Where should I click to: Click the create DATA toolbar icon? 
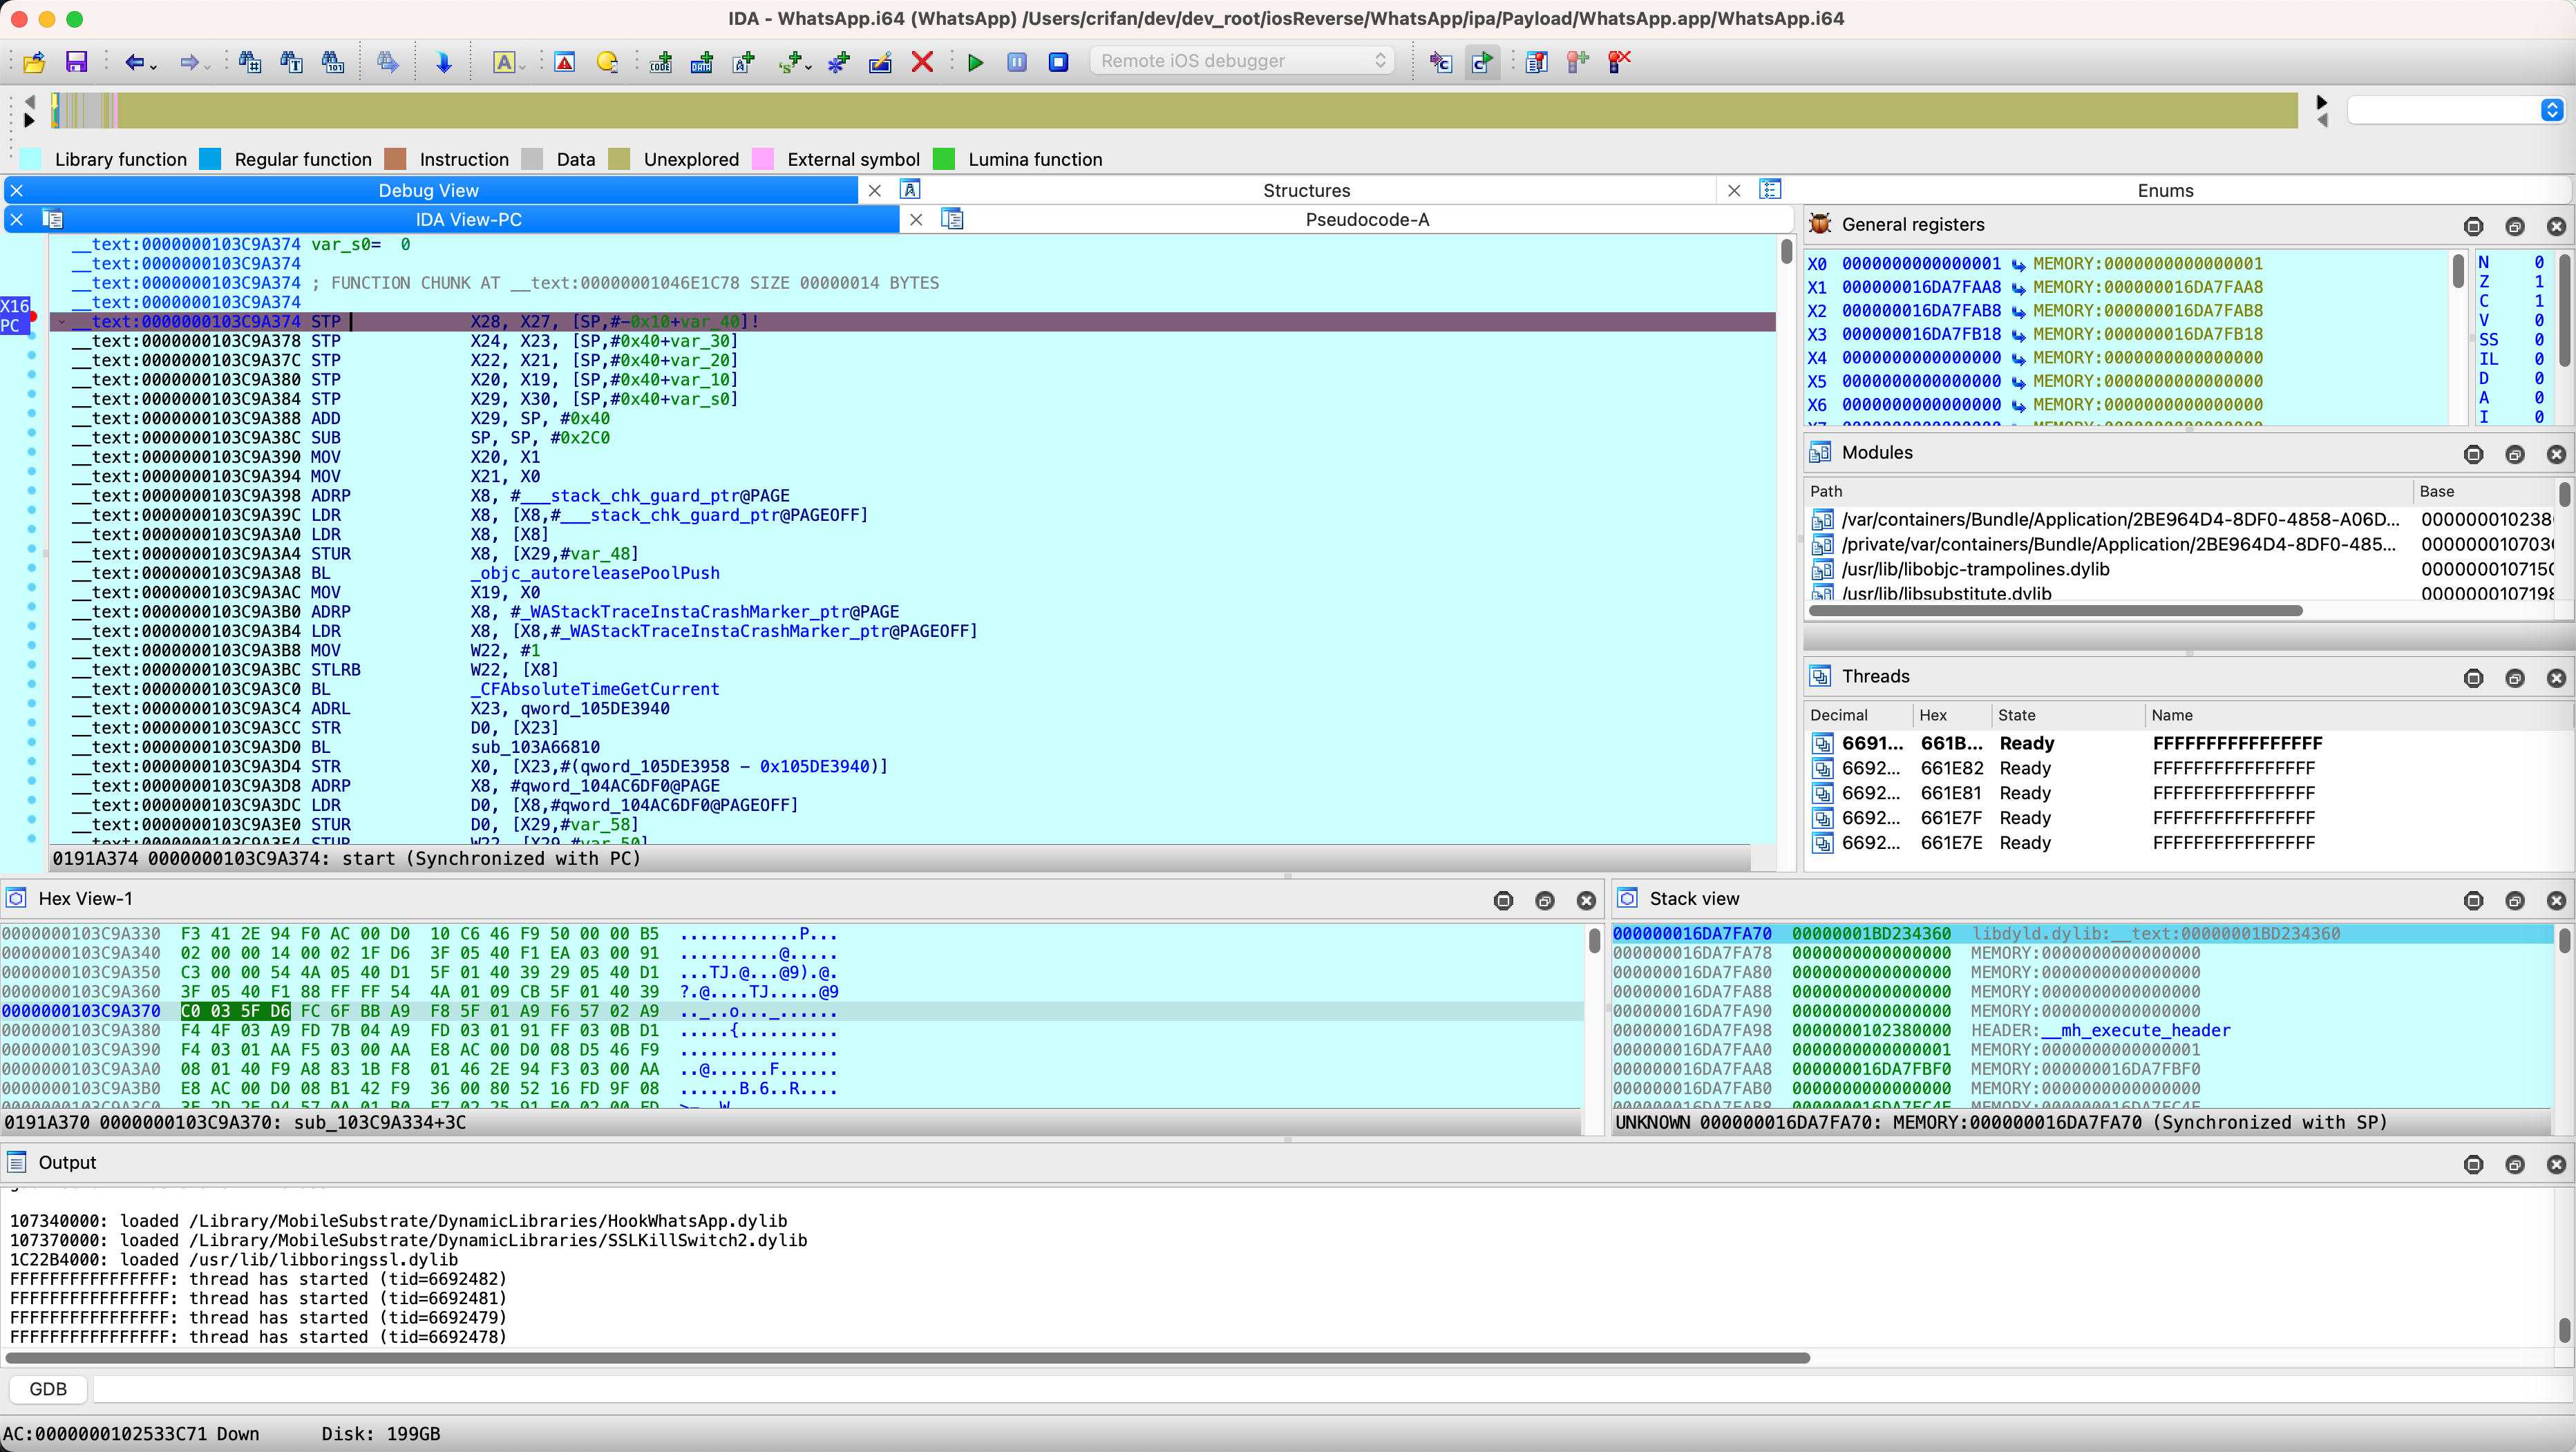[x=702, y=62]
